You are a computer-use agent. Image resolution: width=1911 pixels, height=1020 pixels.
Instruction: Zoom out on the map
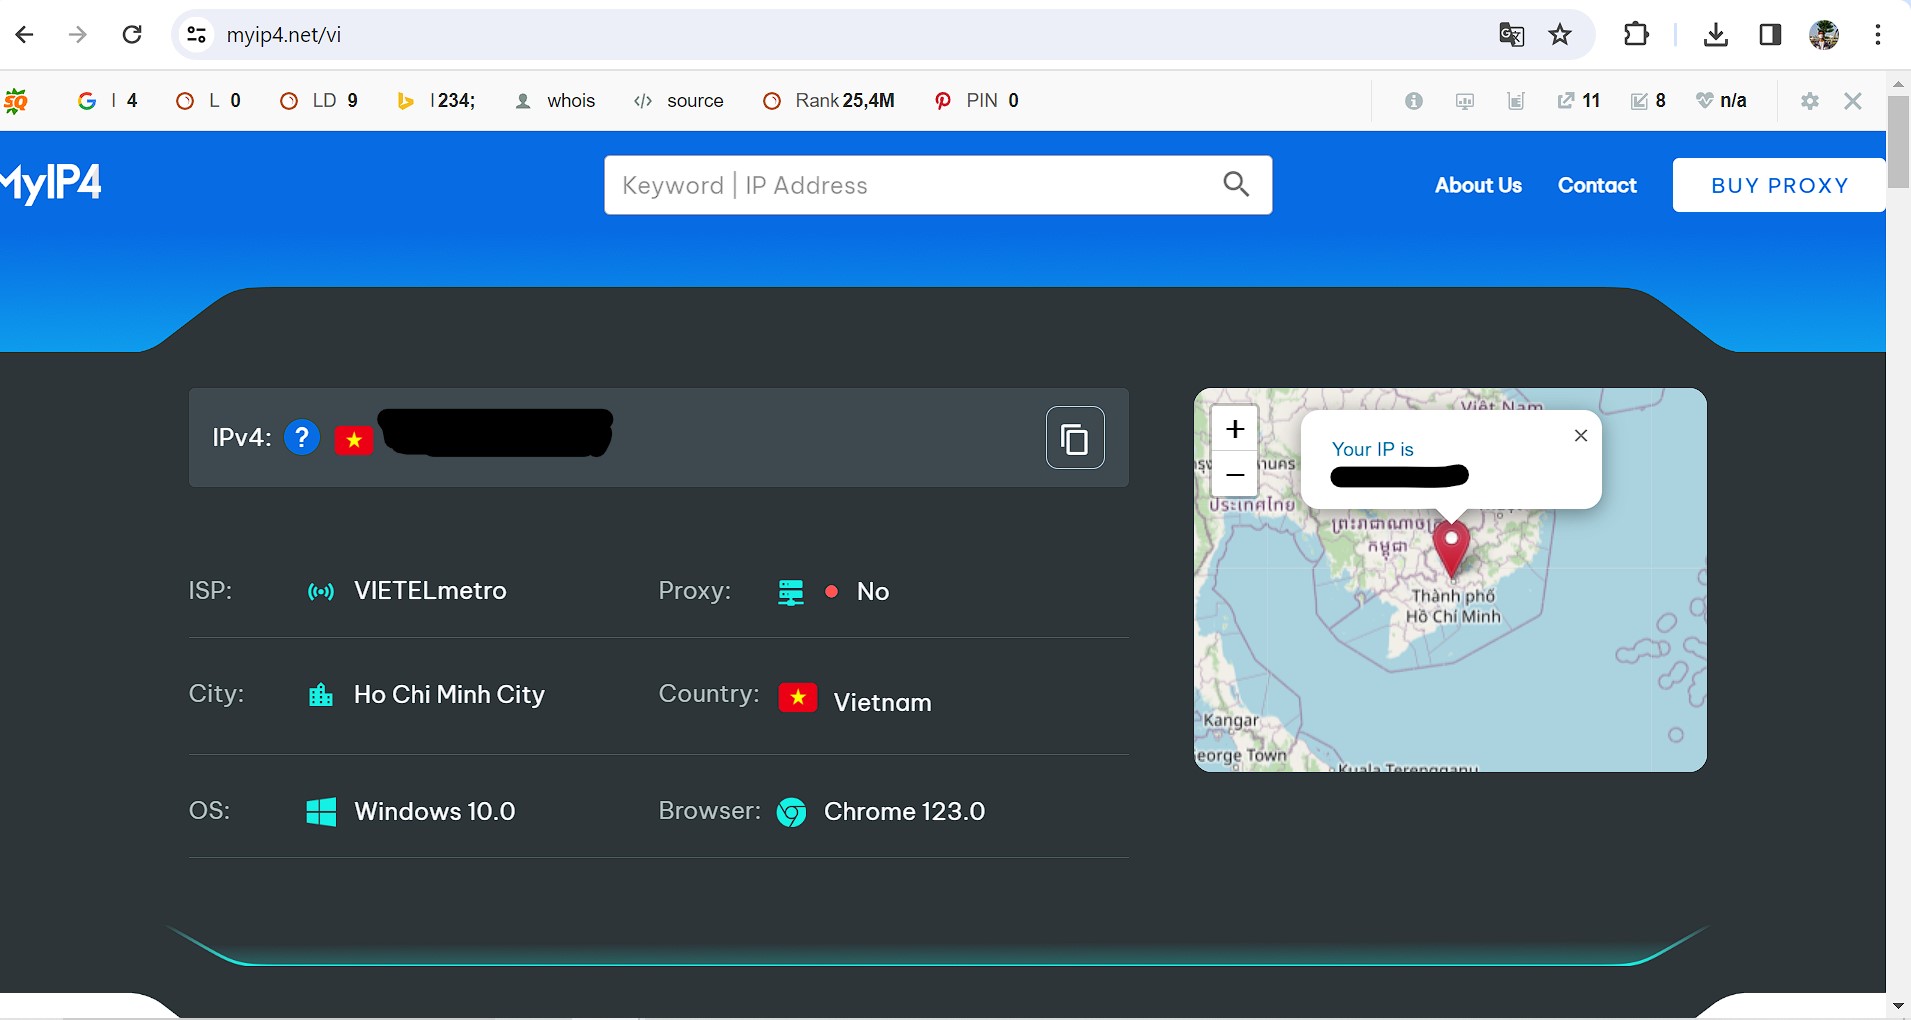1235,474
